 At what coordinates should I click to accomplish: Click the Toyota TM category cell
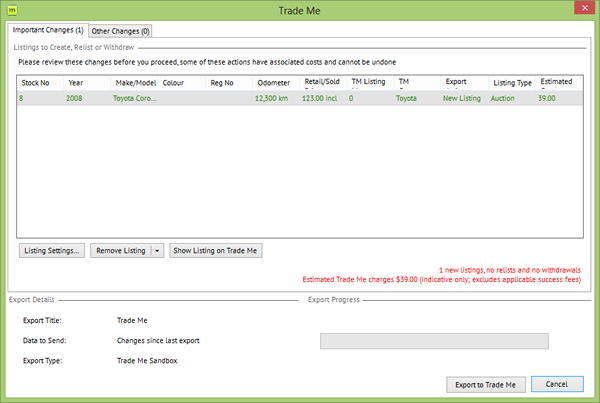click(406, 98)
